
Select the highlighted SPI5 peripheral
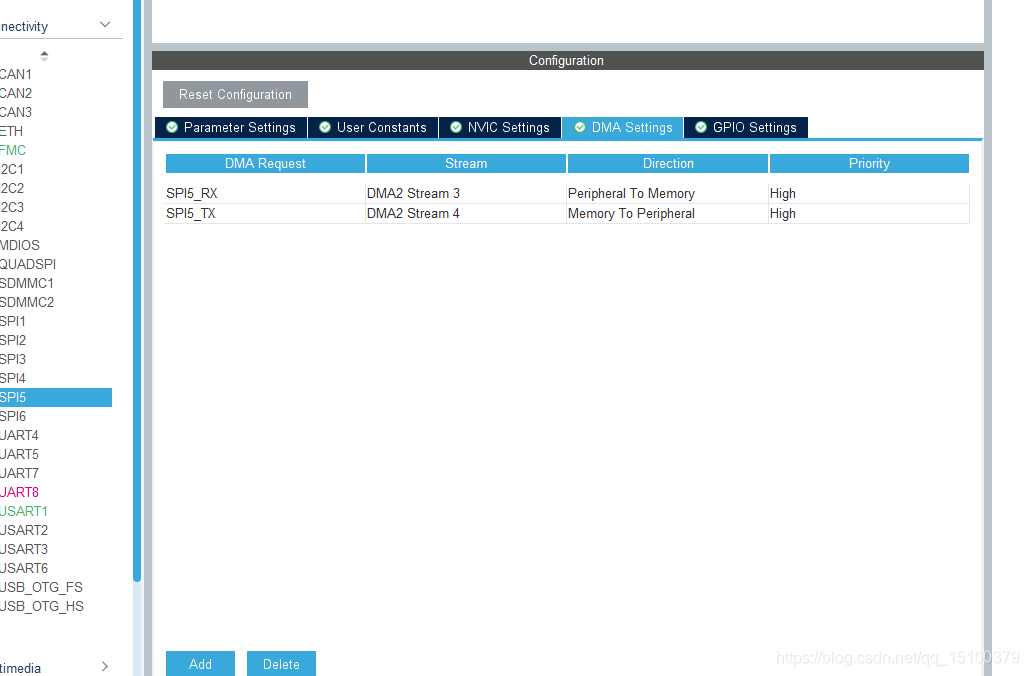(x=56, y=398)
